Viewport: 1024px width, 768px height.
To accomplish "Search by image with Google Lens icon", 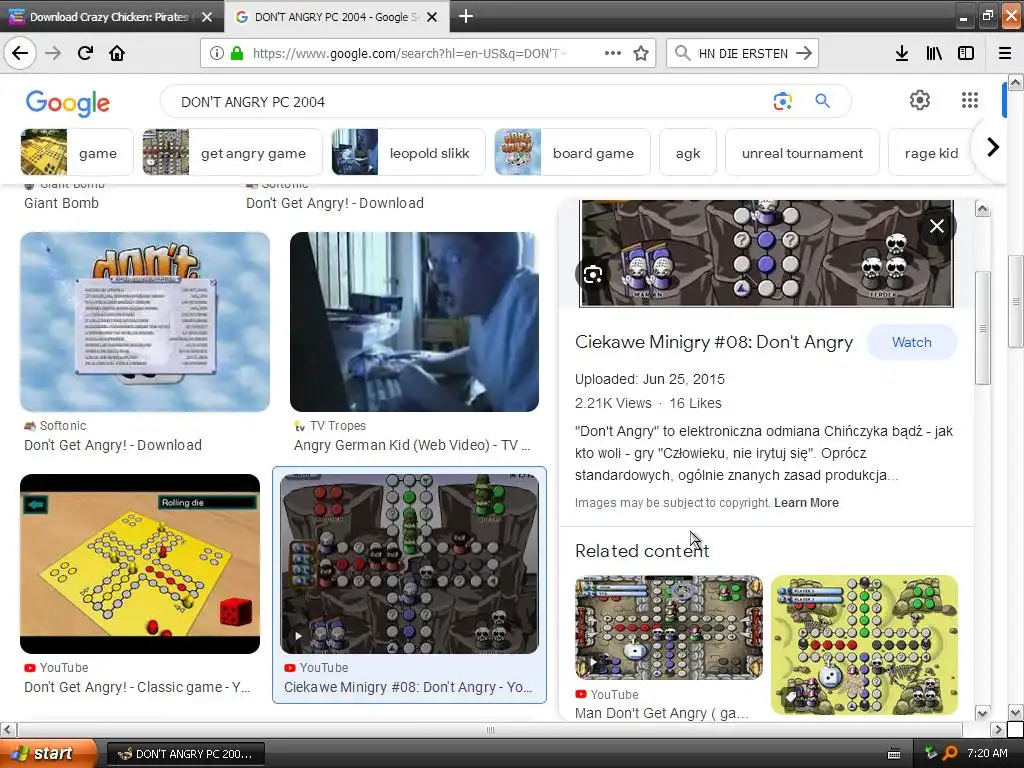I will [x=782, y=101].
